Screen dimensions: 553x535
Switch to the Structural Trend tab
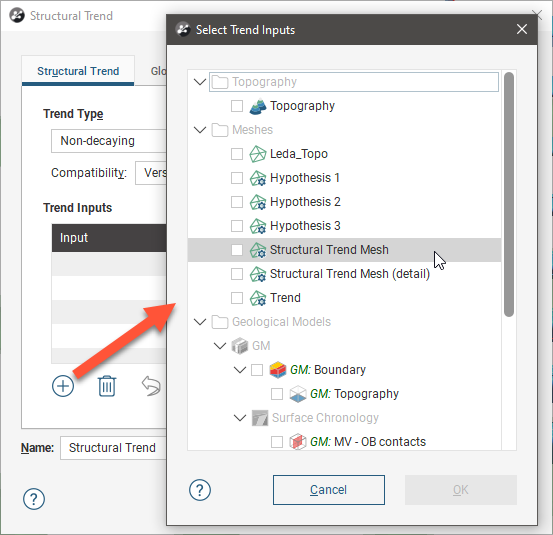[x=78, y=71]
